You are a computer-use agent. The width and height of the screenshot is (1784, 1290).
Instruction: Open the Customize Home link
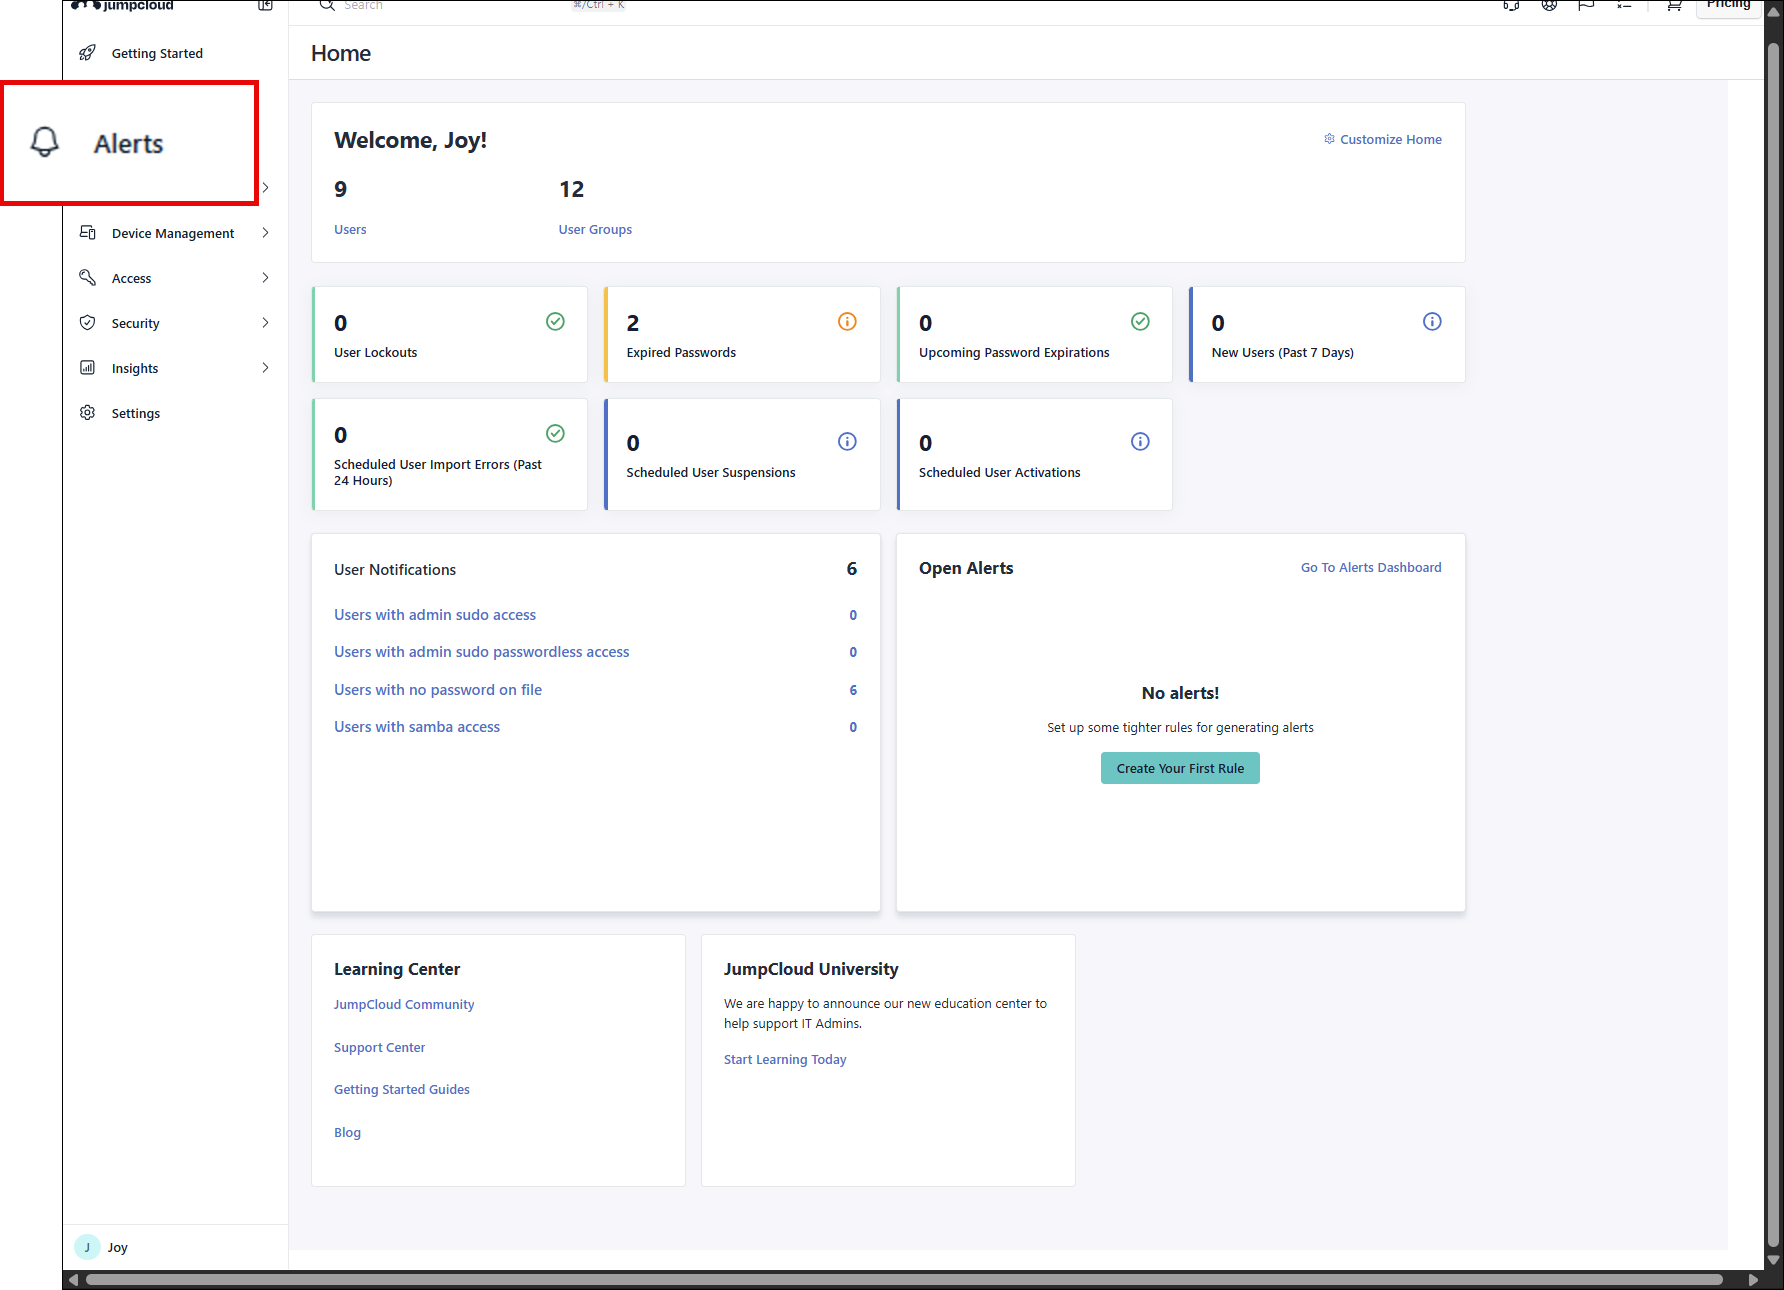(1390, 139)
